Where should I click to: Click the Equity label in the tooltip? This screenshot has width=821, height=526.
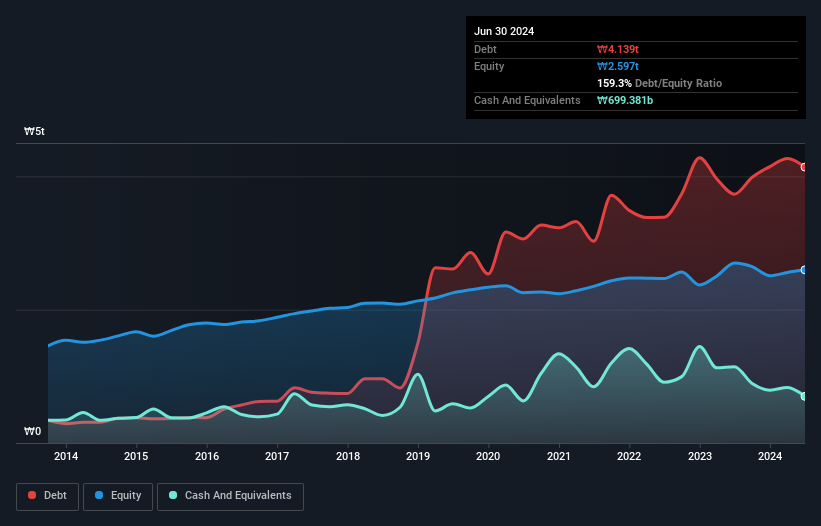click(x=489, y=66)
